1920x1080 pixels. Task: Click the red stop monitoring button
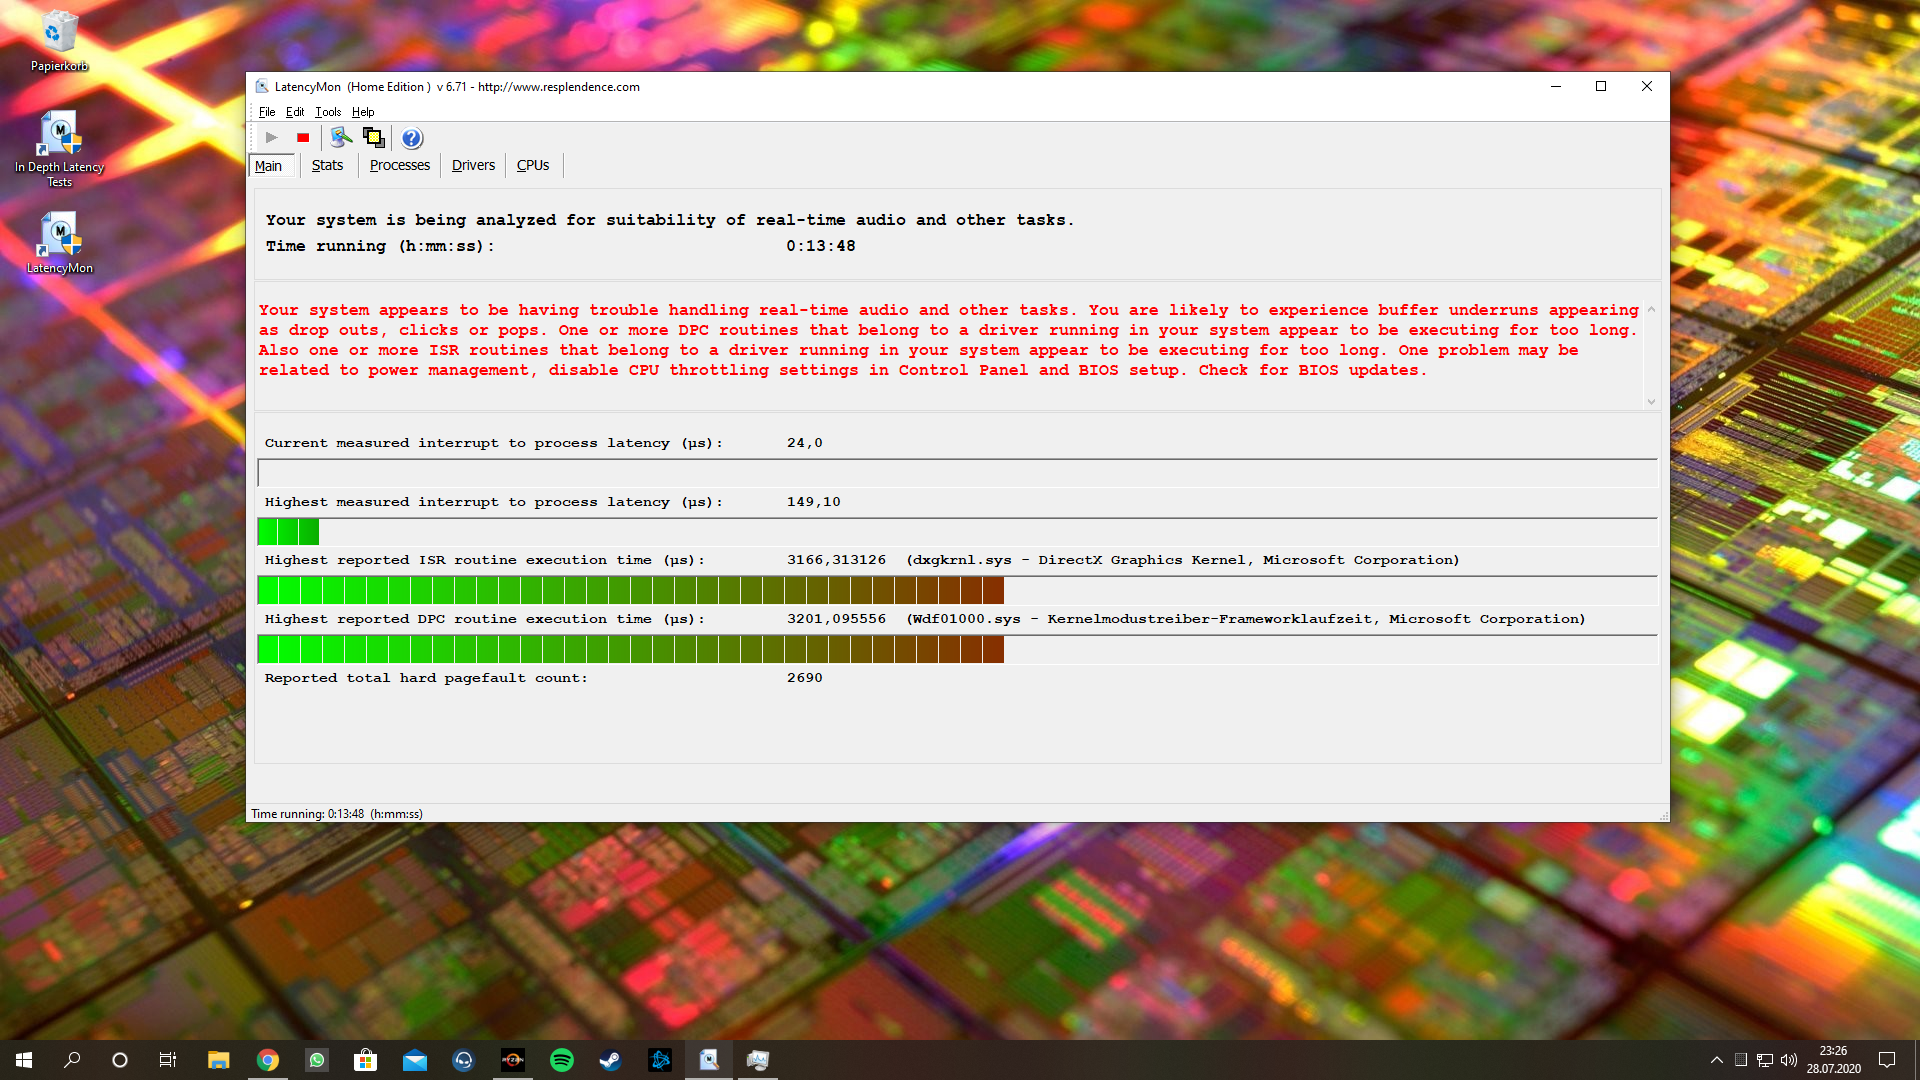(x=303, y=138)
